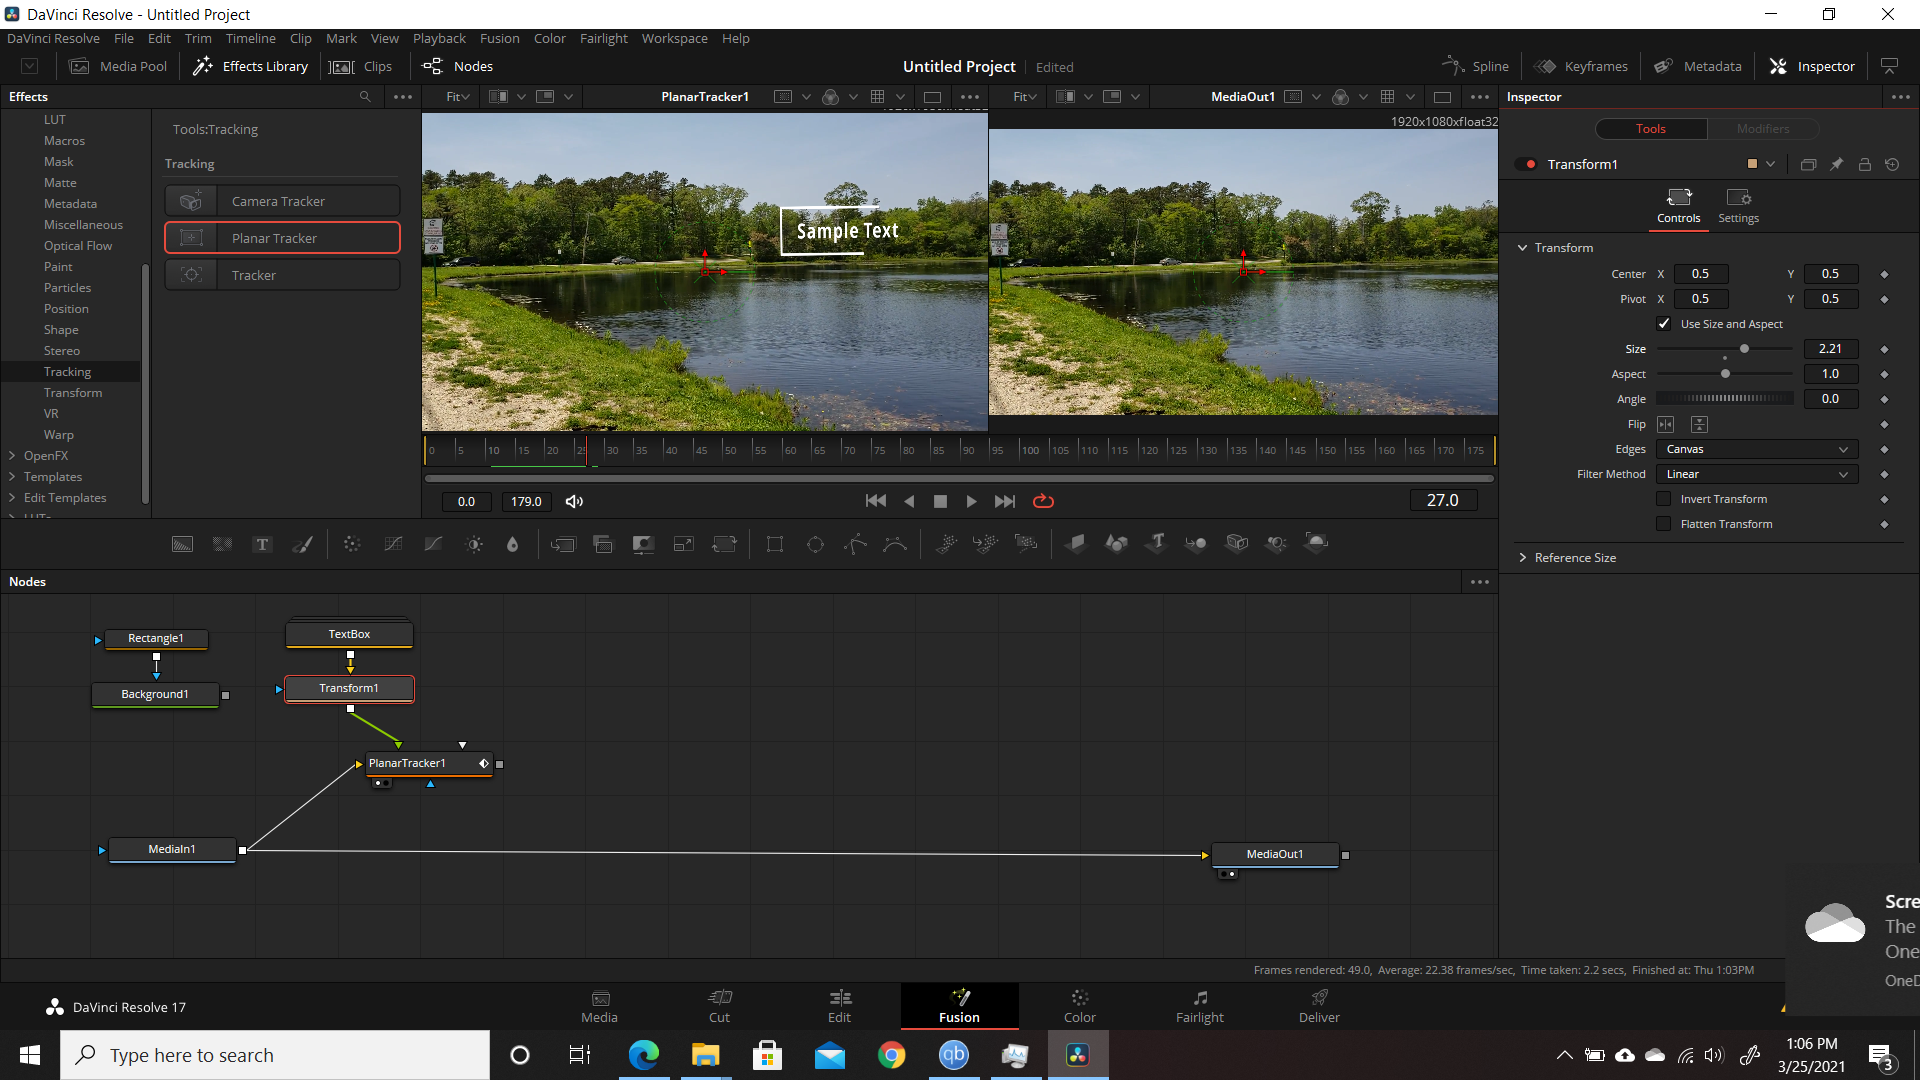The width and height of the screenshot is (1920, 1080).
Task: Switch to the Inspector Modifiers tab
Action: [1762, 129]
